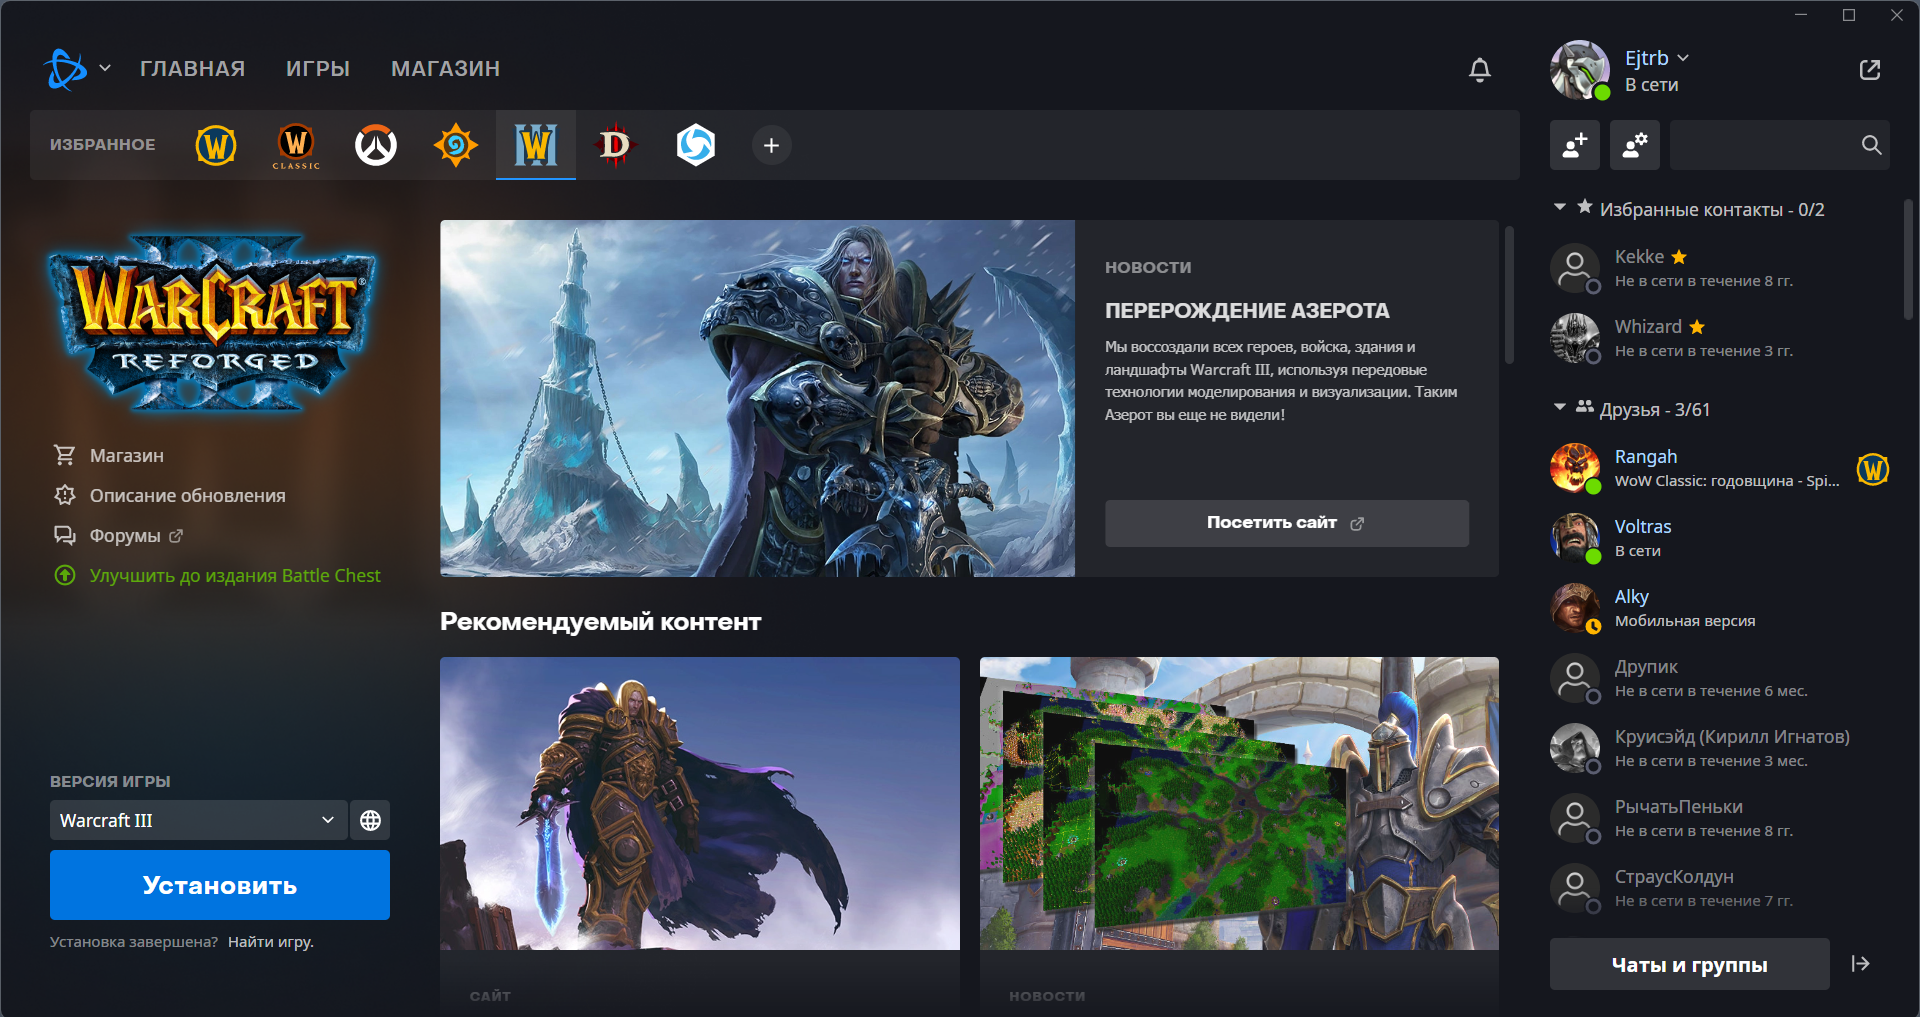Click Посетить сайт button
This screenshot has width=1920, height=1017.
[x=1287, y=523]
